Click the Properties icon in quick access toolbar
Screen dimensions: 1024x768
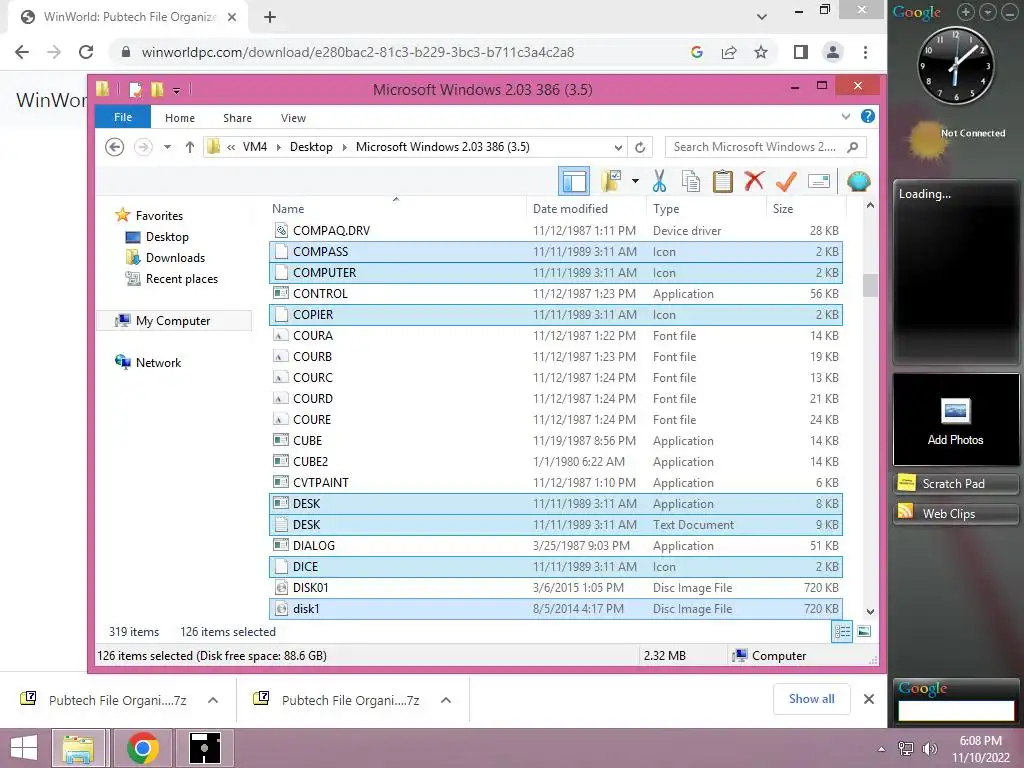[x=136, y=89]
